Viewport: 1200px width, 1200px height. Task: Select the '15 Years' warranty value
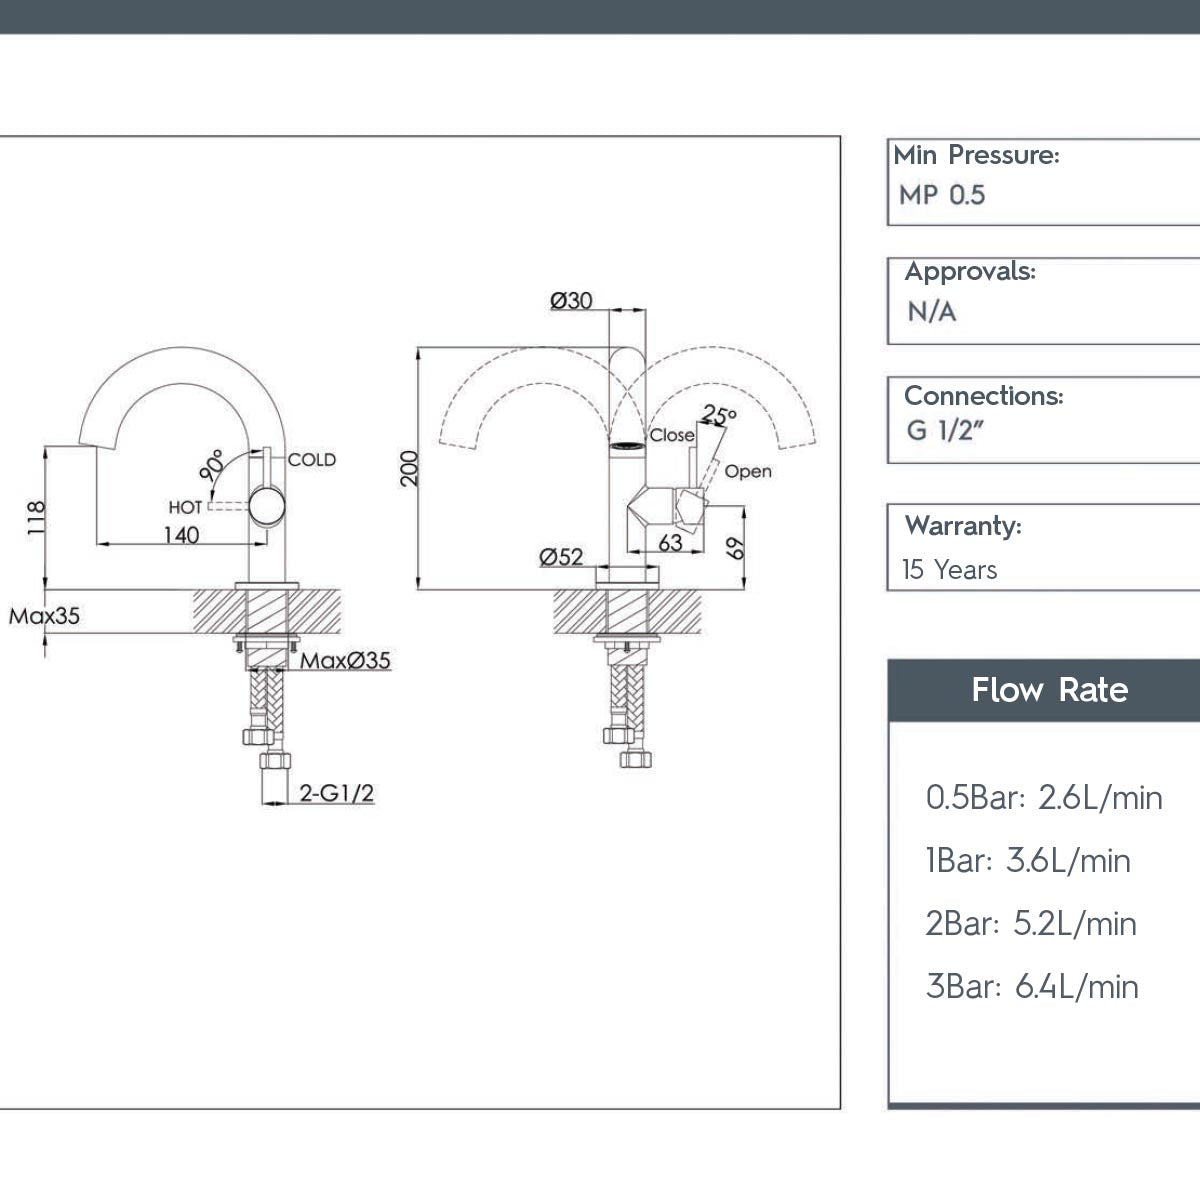click(x=950, y=570)
